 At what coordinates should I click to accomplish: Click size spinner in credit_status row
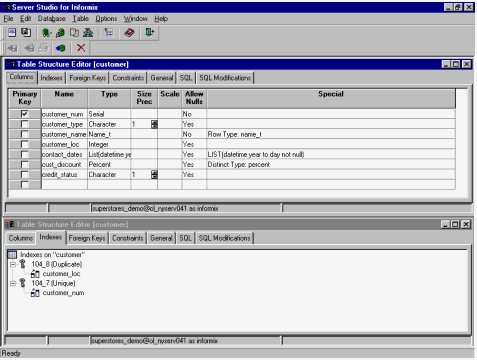tap(154, 174)
